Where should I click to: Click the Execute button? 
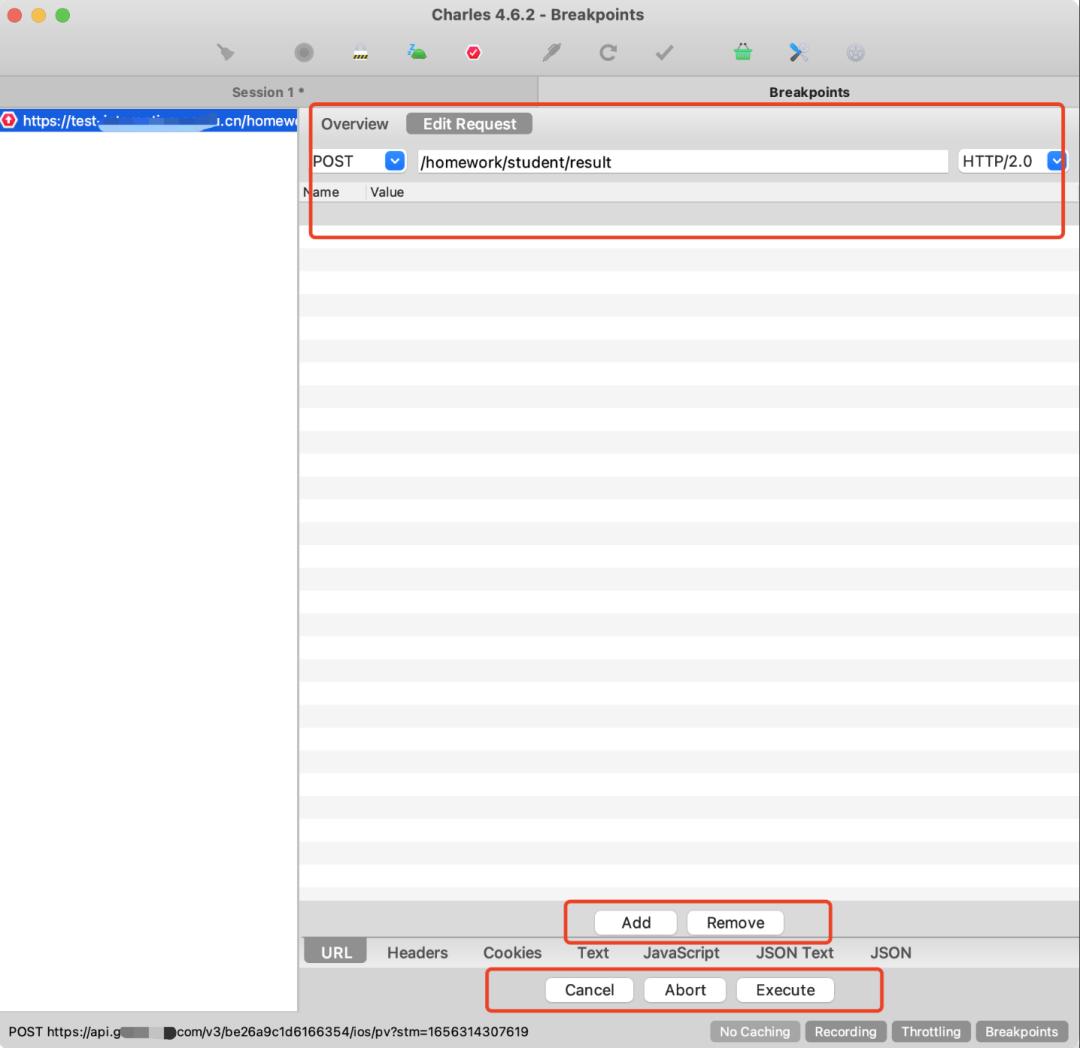(x=785, y=990)
